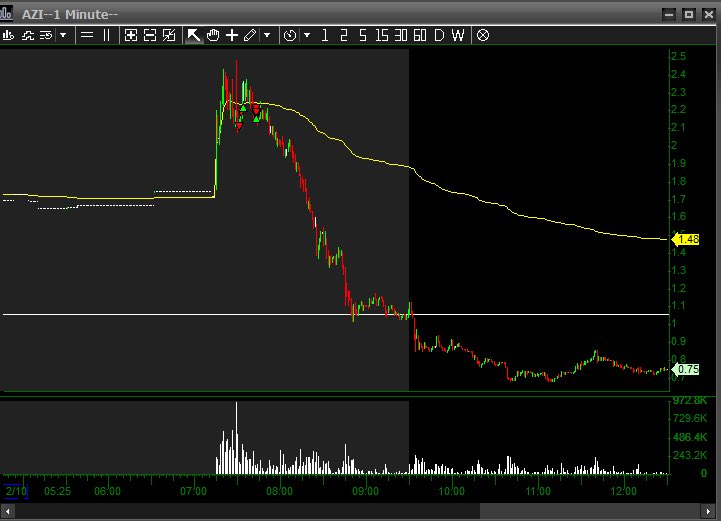Open the chart type bar icon

pos(8,35)
